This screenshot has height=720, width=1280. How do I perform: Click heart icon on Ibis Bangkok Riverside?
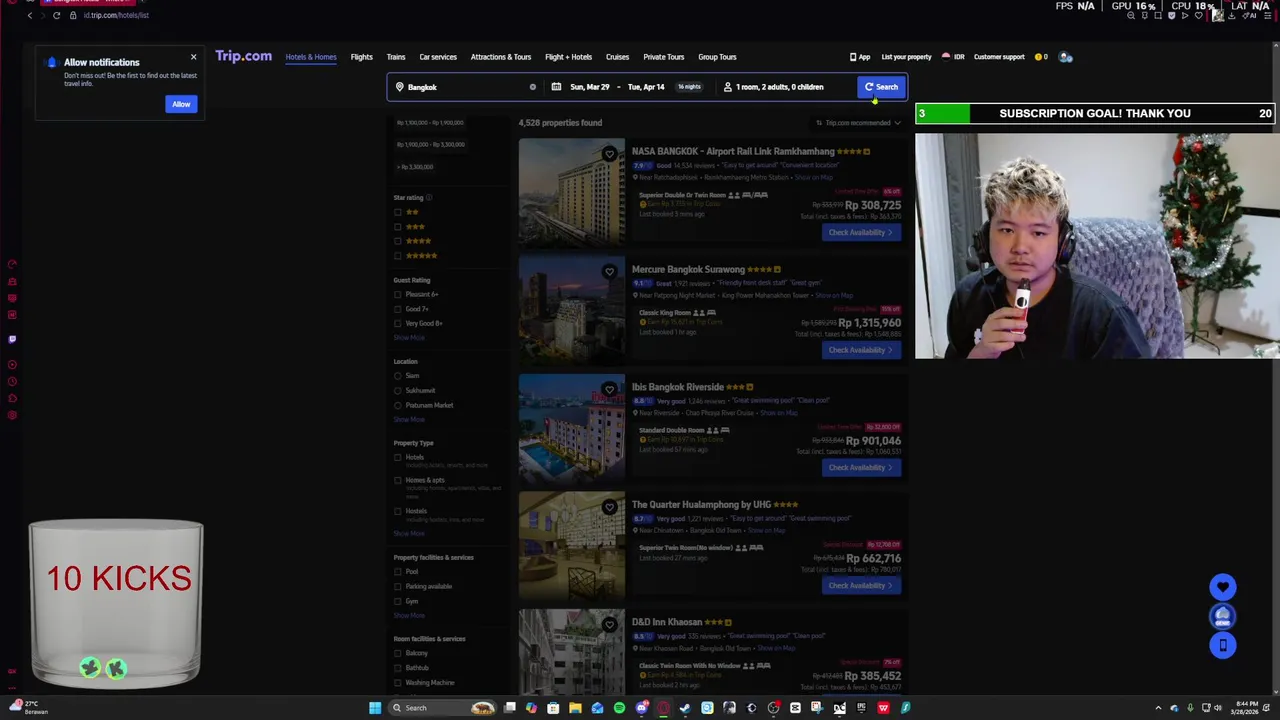tap(609, 389)
